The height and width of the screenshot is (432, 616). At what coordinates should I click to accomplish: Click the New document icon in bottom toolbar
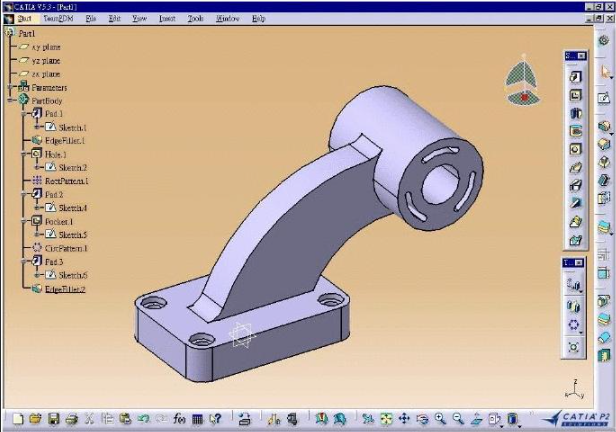pyautogui.click(x=18, y=419)
